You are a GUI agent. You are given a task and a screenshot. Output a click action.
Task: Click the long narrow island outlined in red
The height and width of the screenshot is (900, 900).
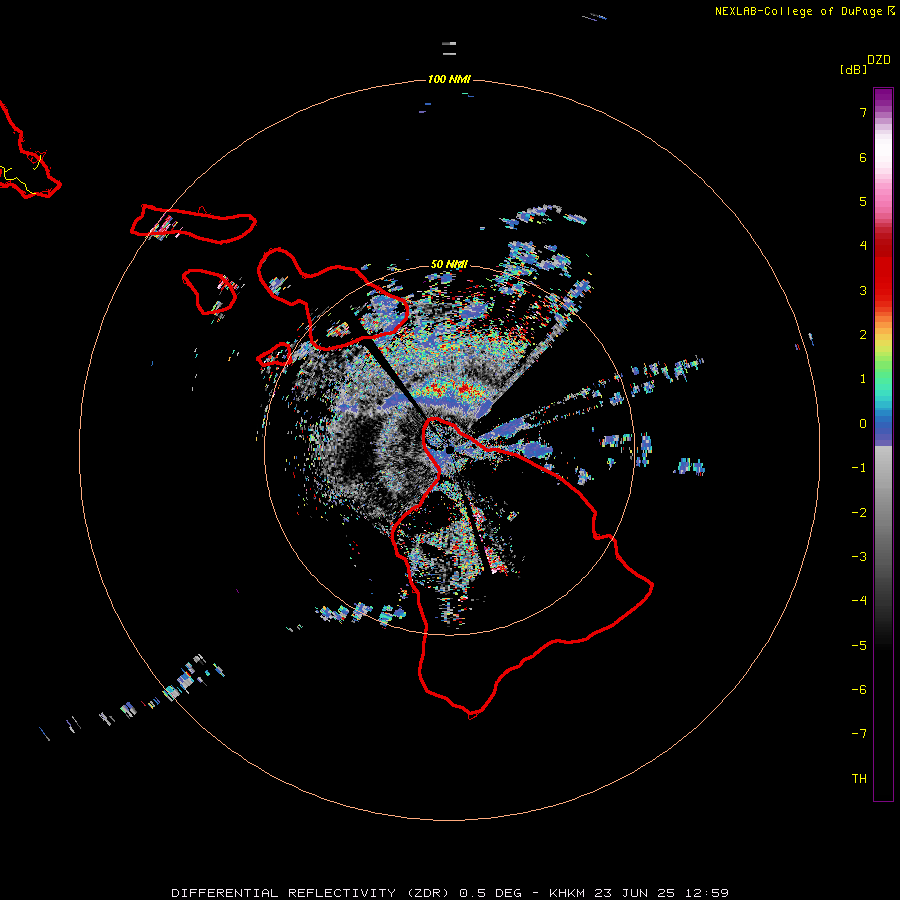tap(193, 224)
